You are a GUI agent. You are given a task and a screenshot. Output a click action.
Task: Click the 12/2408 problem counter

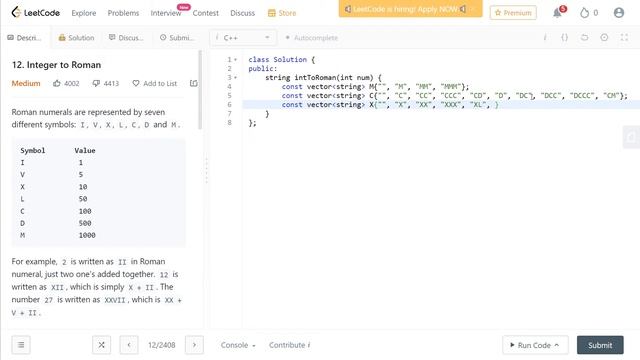click(x=162, y=345)
